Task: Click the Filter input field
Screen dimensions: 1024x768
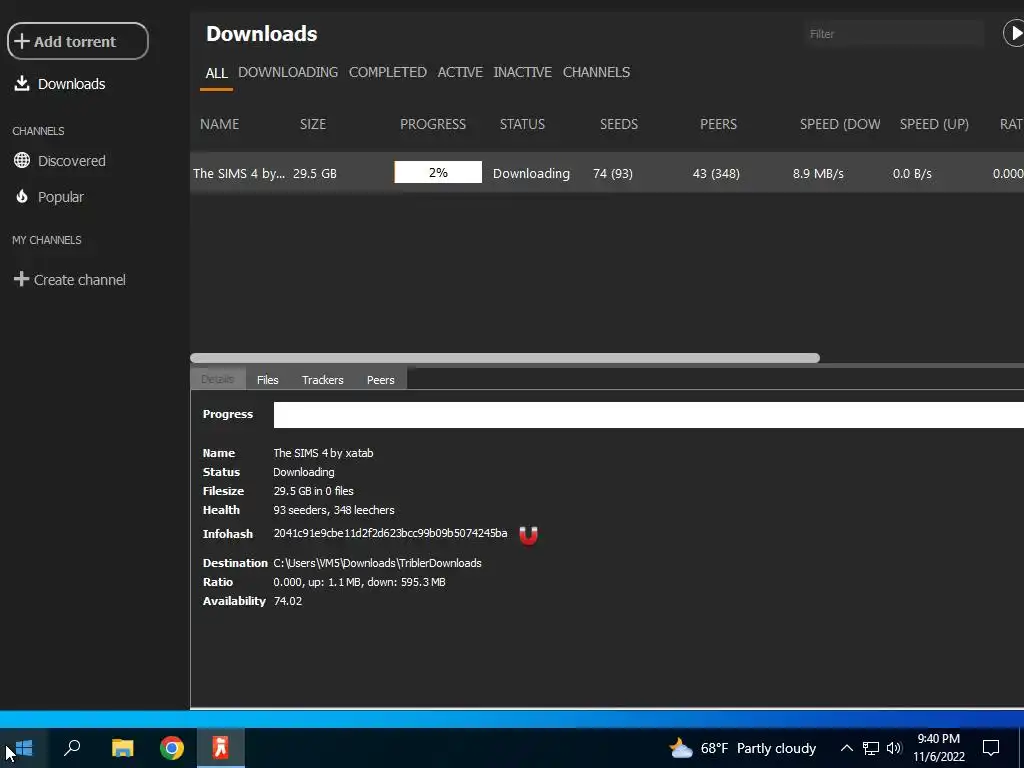Action: (x=893, y=34)
